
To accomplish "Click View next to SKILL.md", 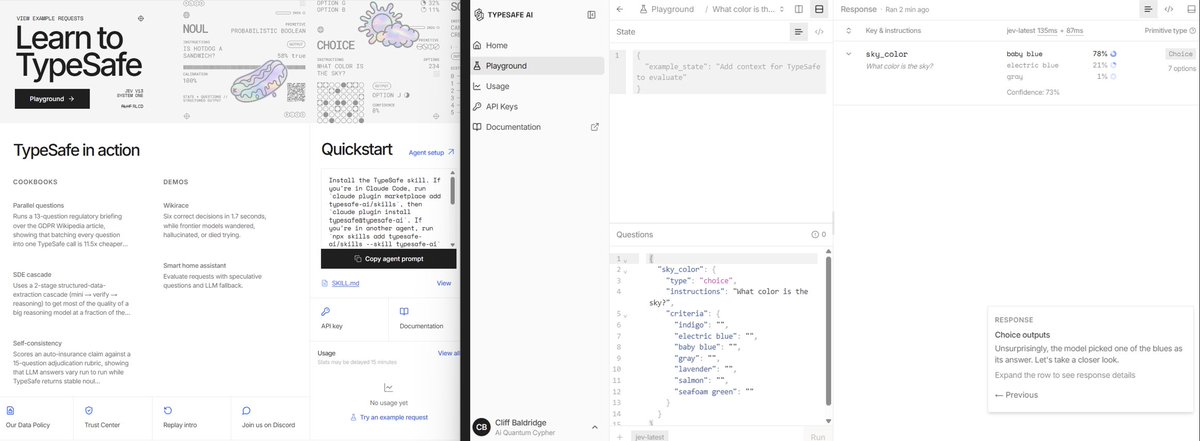I will click(x=444, y=283).
